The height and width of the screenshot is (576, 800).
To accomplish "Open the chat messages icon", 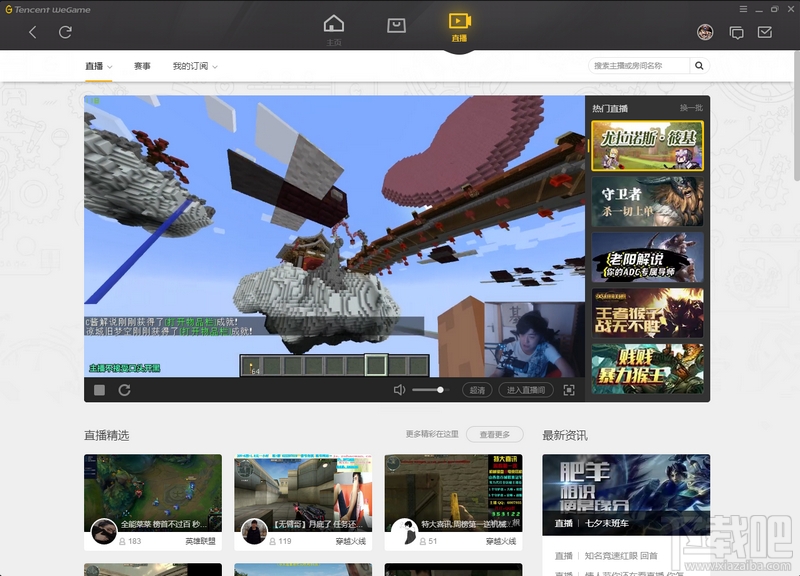I will [736, 33].
